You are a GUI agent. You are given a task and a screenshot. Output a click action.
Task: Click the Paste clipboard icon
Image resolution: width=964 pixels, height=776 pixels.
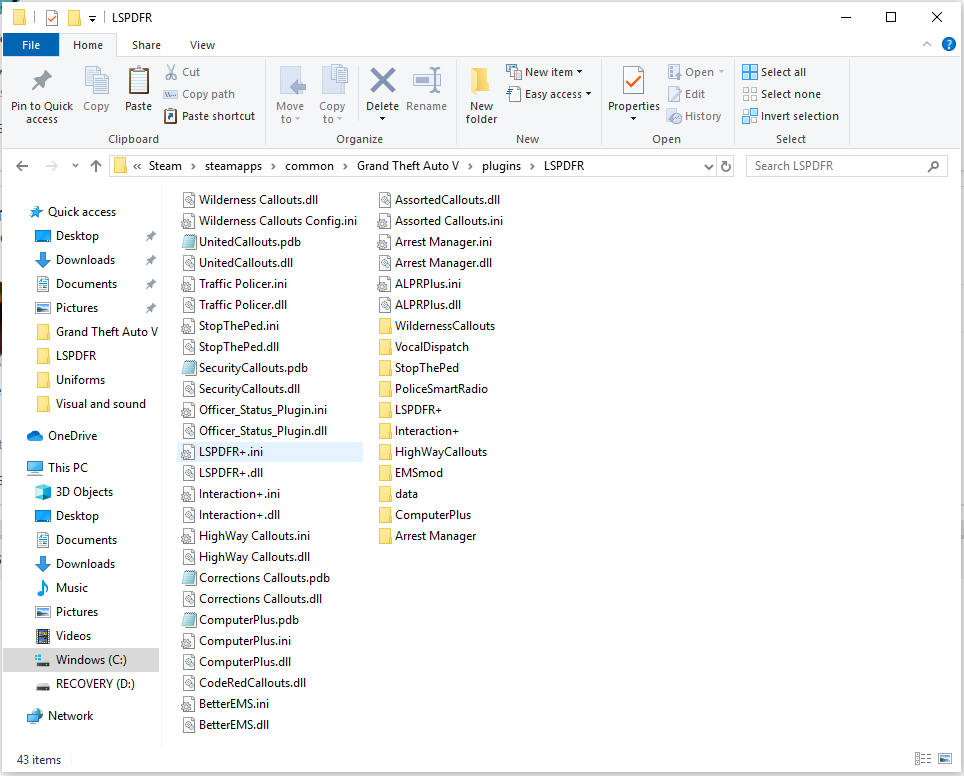(x=138, y=81)
